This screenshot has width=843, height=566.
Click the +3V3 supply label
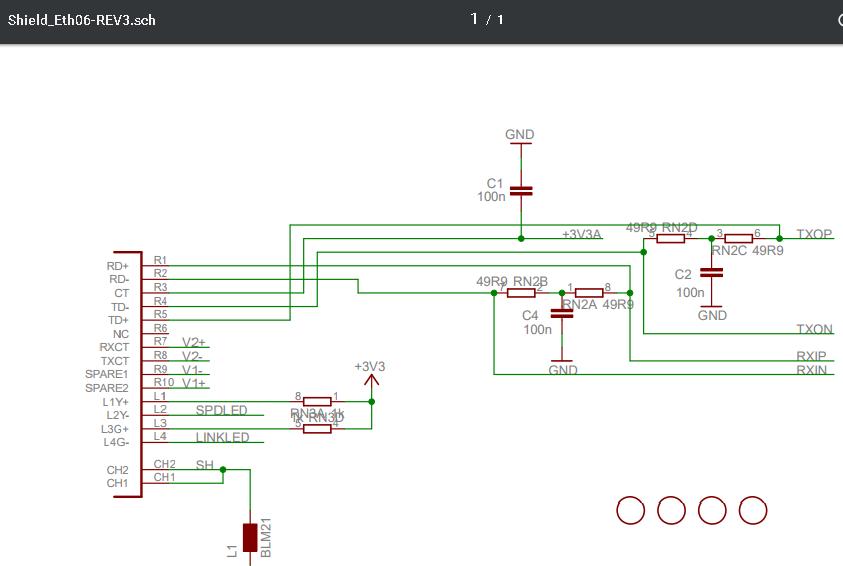click(370, 367)
